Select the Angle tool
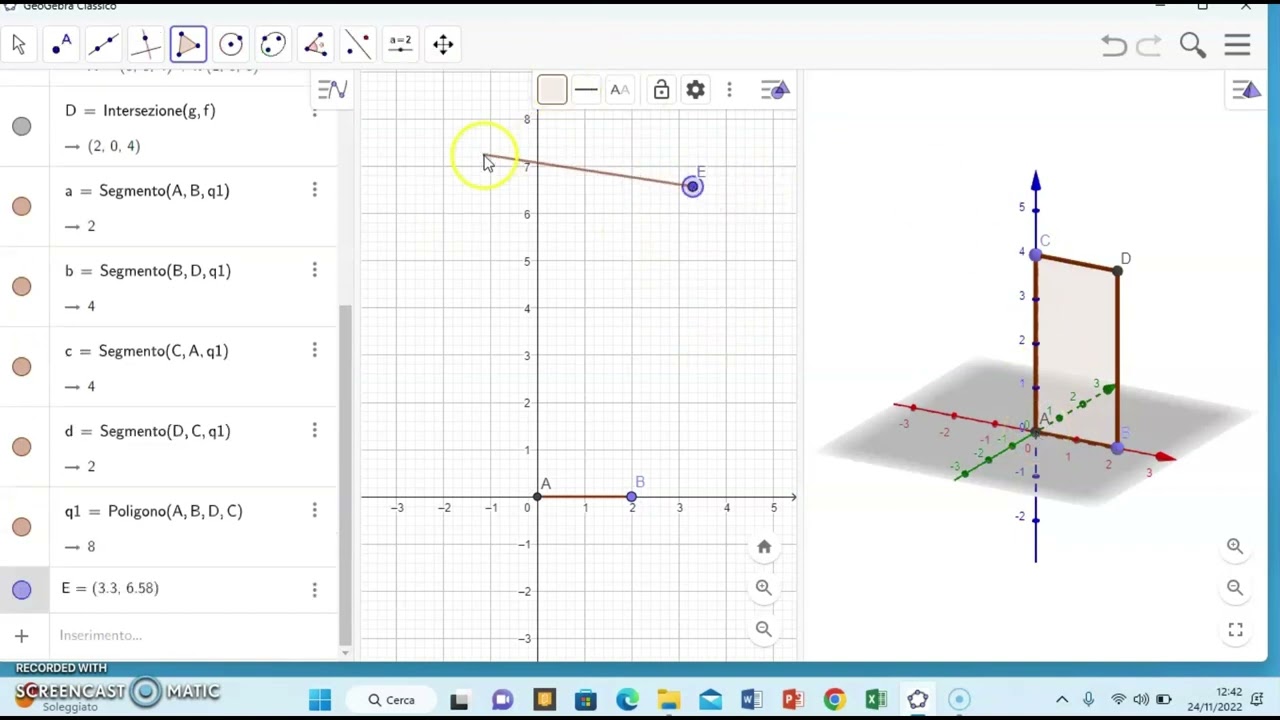The image size is (1280, 720). 315,44
